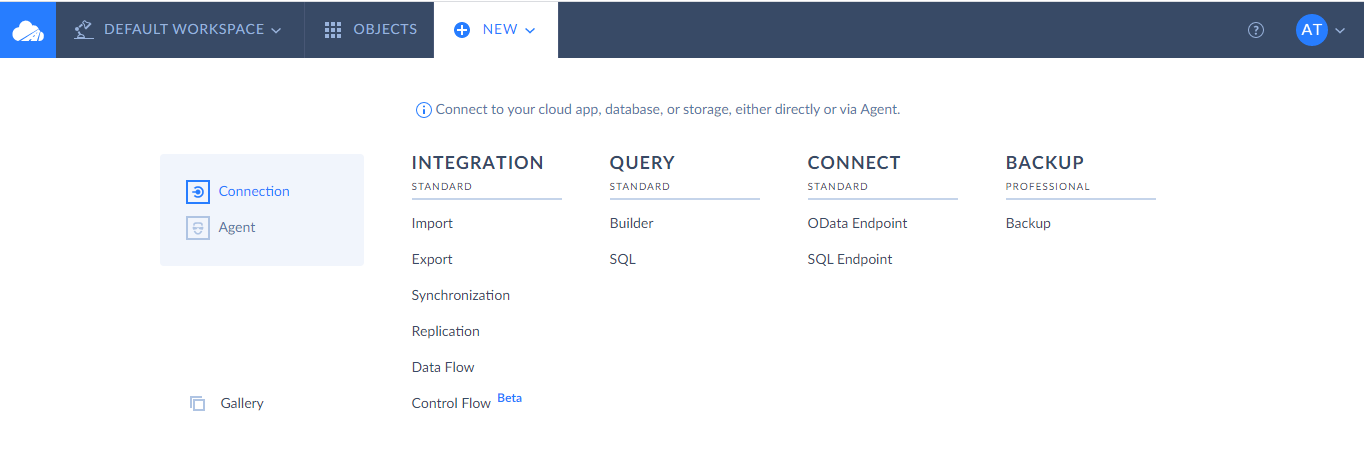Create a new OData Endpoint
Image resolution: width=1364 pixels, height=463 pixels.
click(x=857, y=224)
